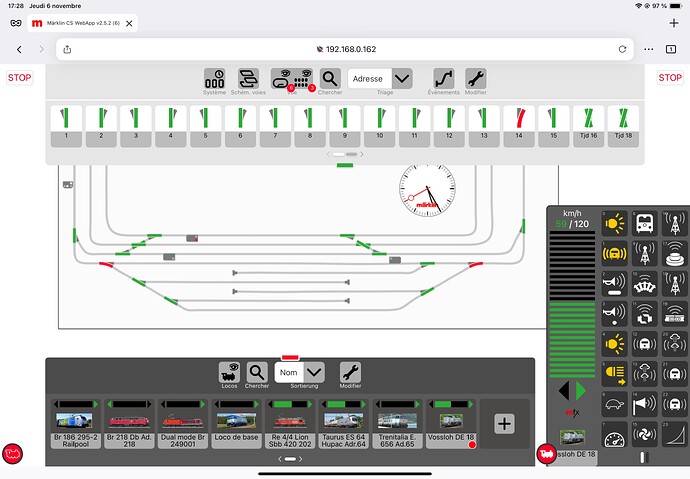Click the Modifier wrench in accessories bar

pos(476,80)
